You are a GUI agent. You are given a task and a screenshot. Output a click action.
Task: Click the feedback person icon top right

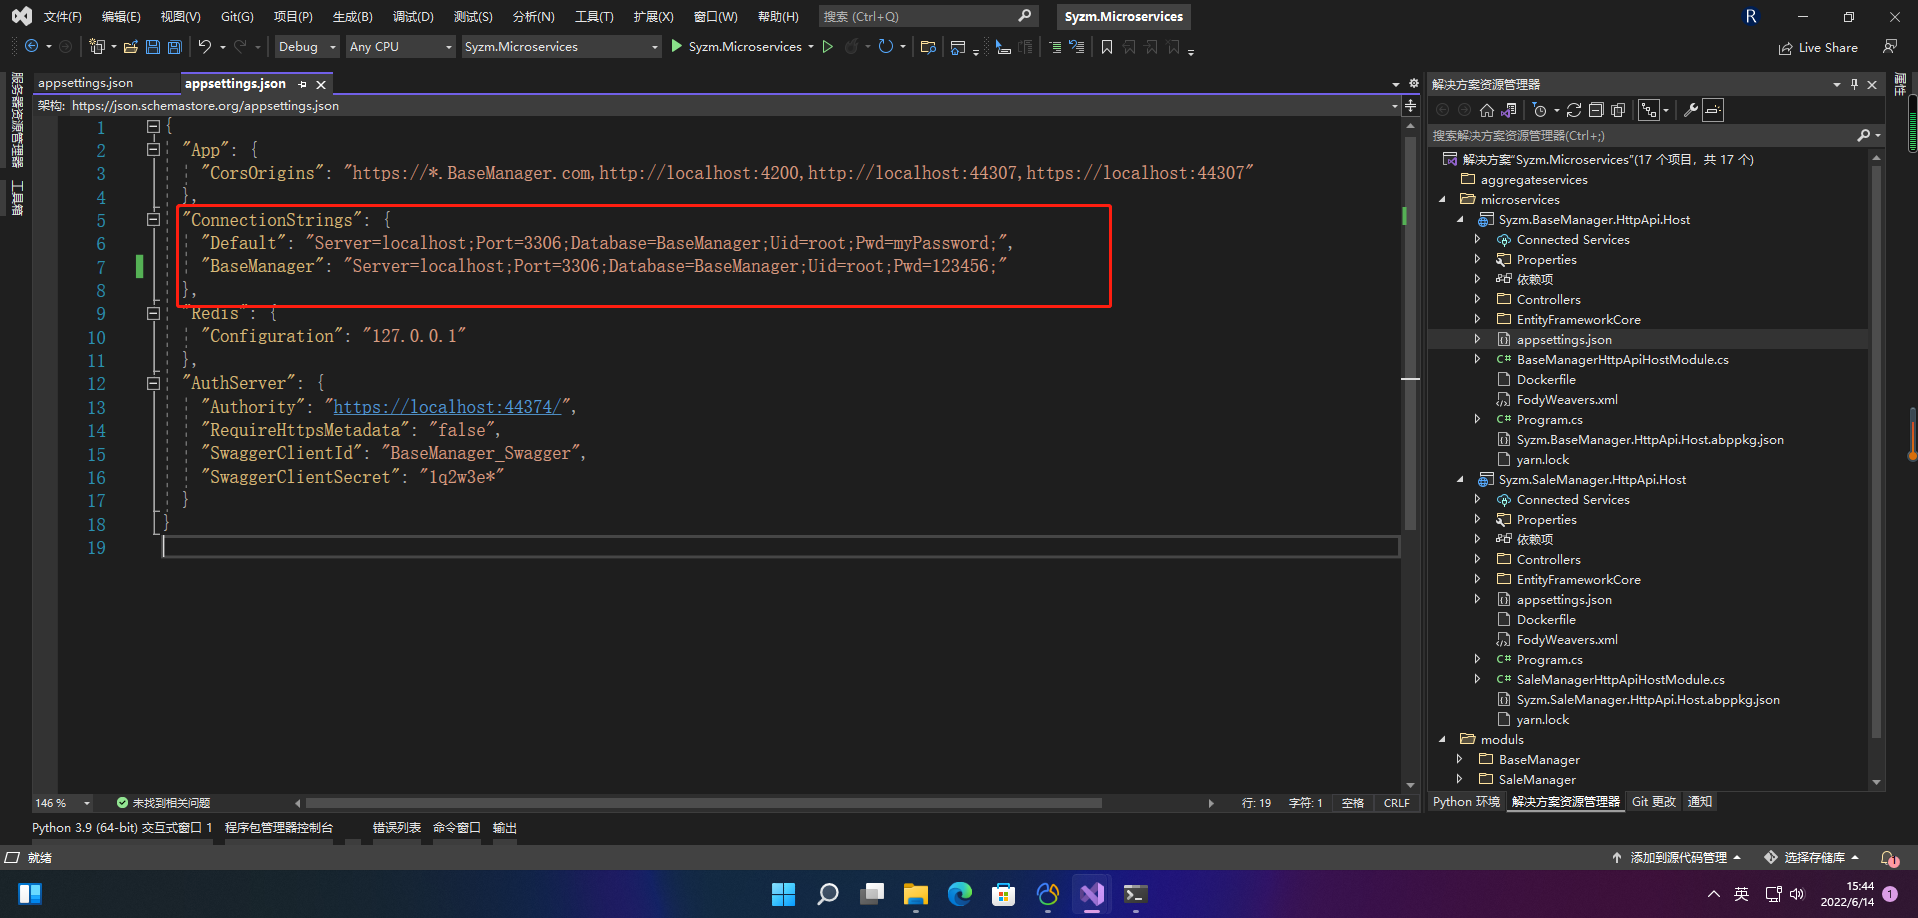click(1889, 46)
